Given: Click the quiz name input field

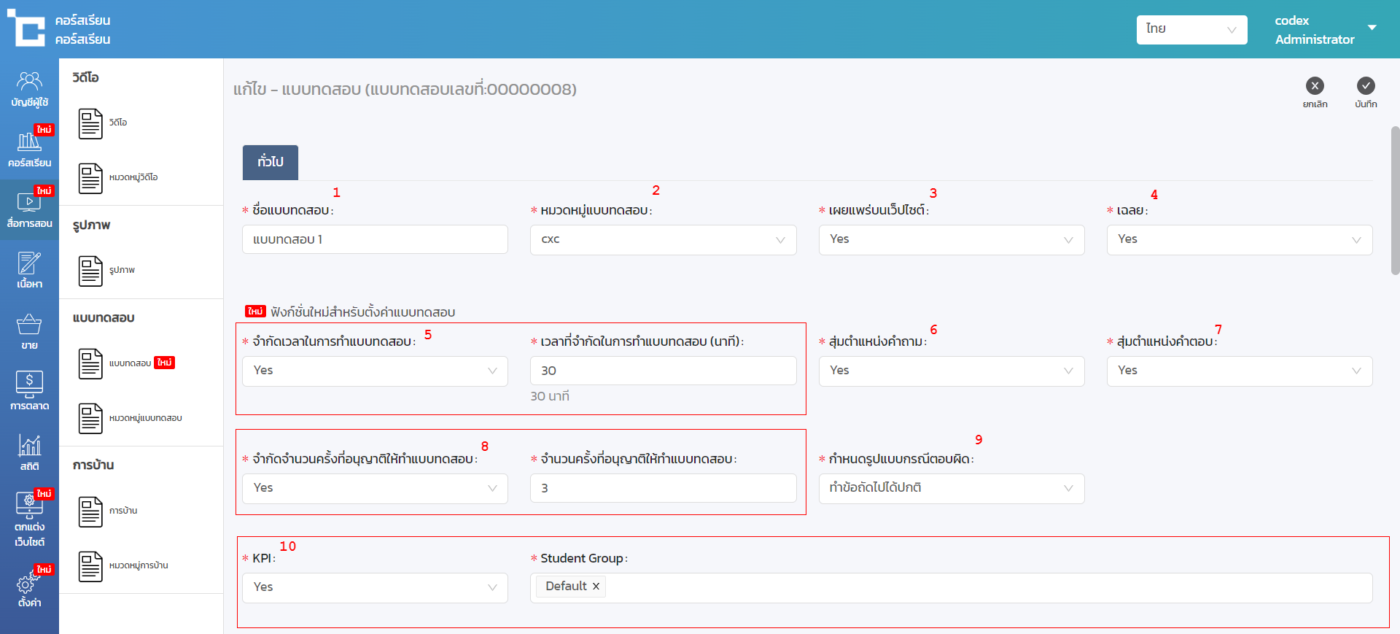Looking at the screenshot, I should tap(374, 240).
